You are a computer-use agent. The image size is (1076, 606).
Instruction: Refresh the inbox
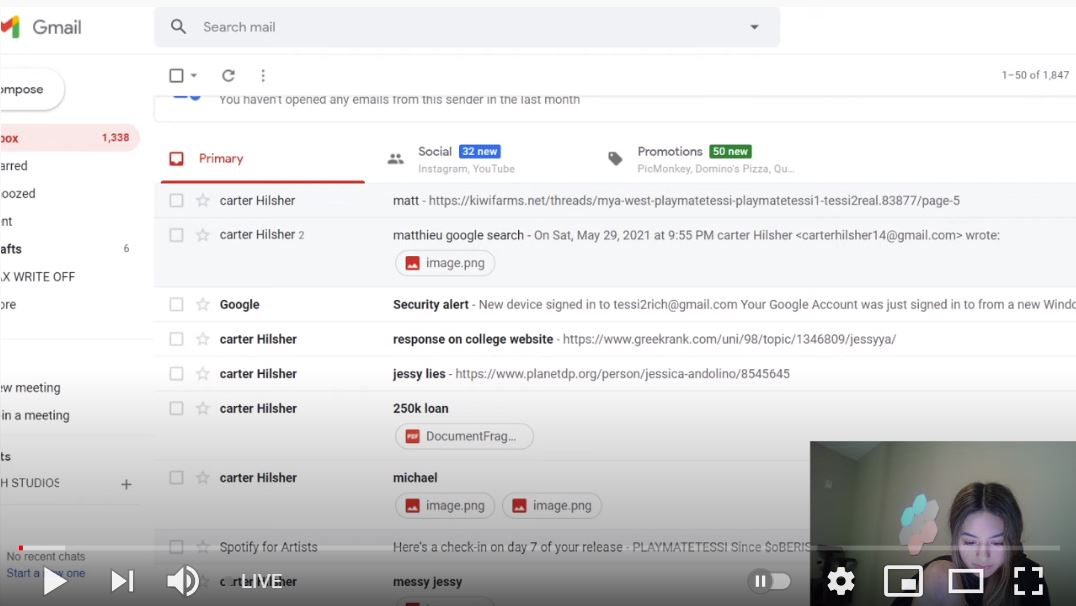pos(229,75)
